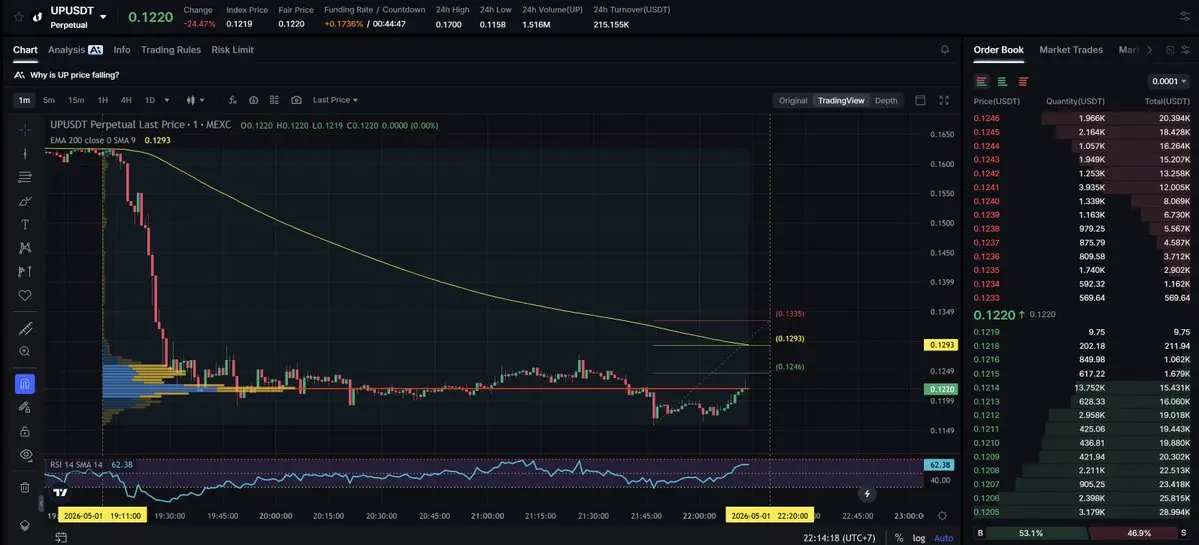
Task: Select the brush drawing tool
Action: 24,201
